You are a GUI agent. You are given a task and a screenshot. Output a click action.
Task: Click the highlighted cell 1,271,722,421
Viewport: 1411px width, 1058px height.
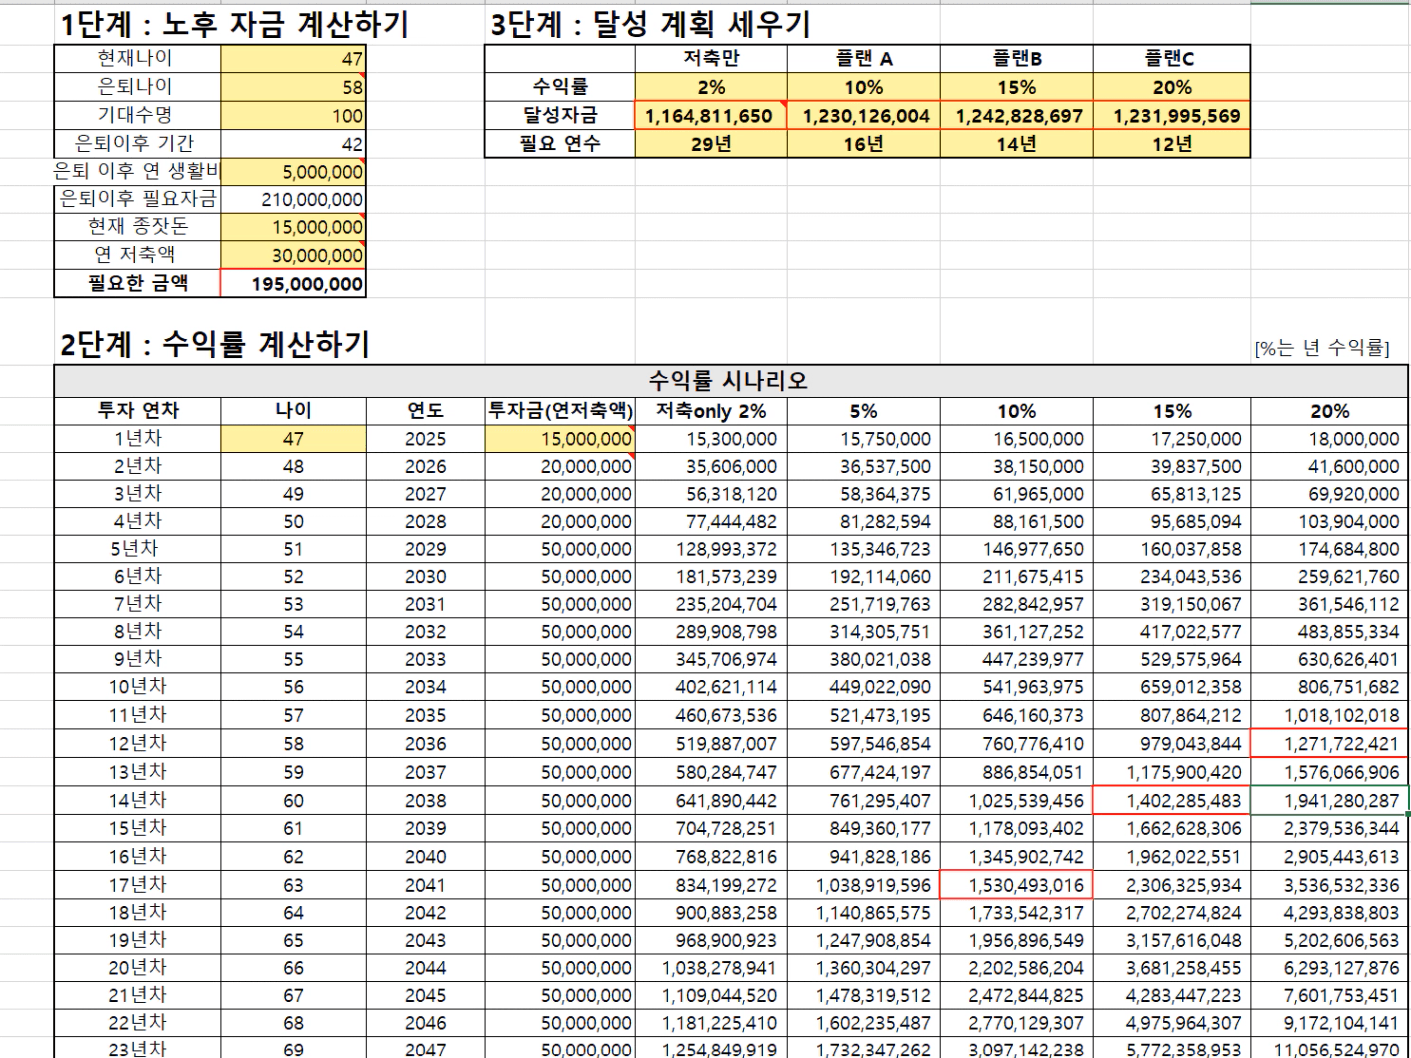(x=1330, y=743)
